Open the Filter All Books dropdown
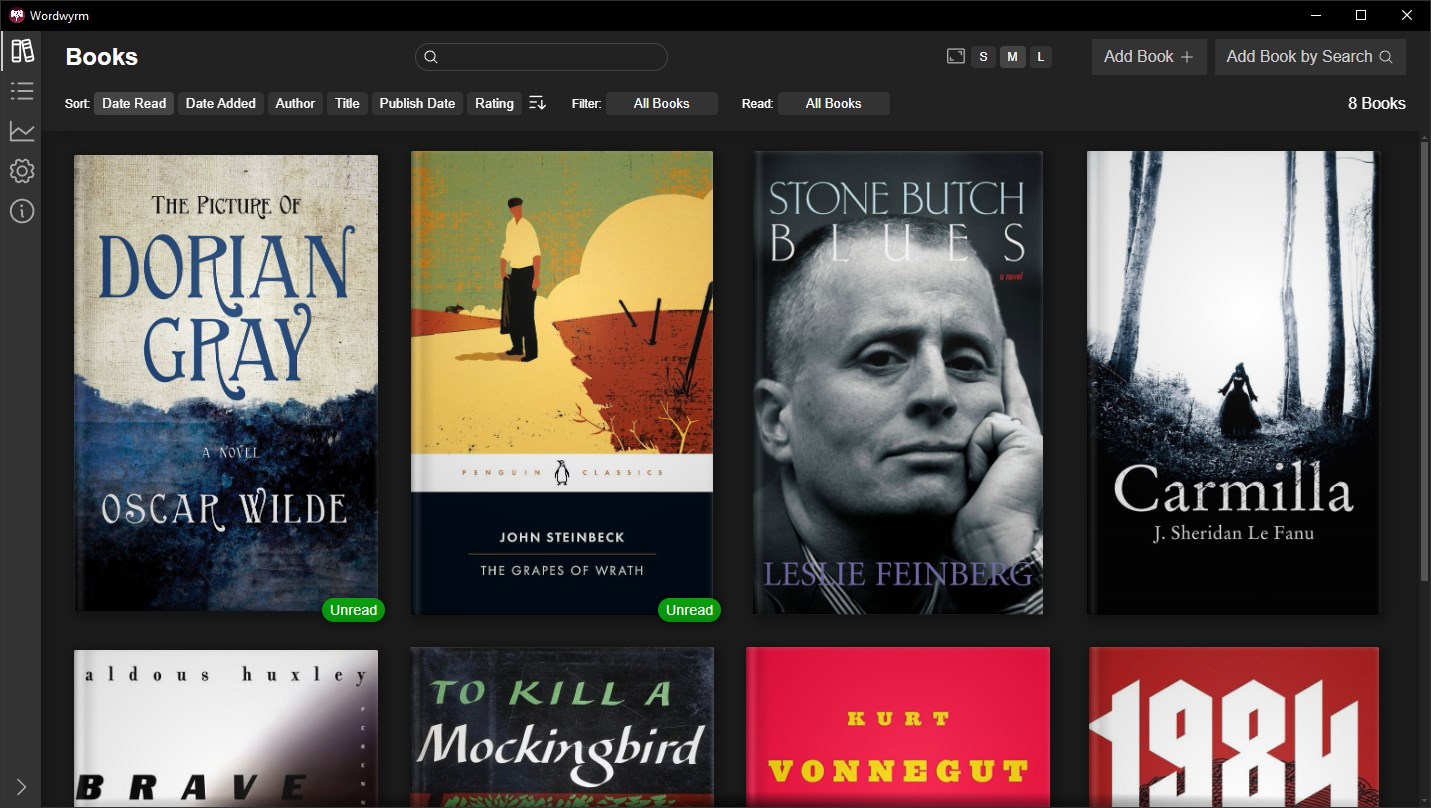The height and width of the screenshot is (808, 1431). (x=662, y=103)
